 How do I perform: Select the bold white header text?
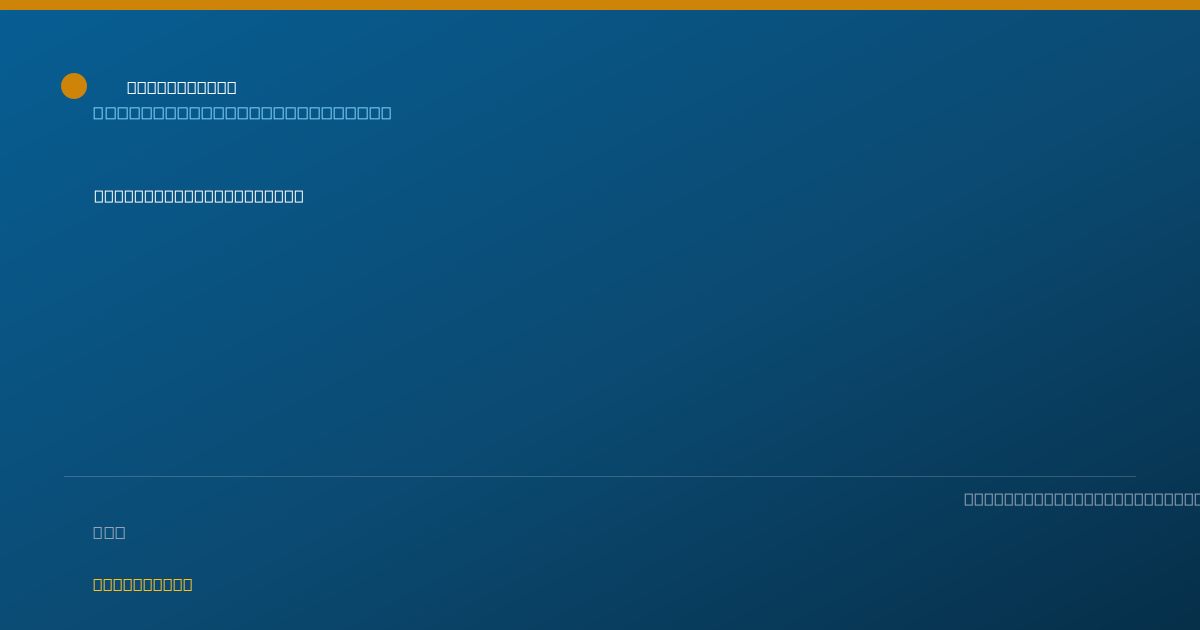coord(182,87)
